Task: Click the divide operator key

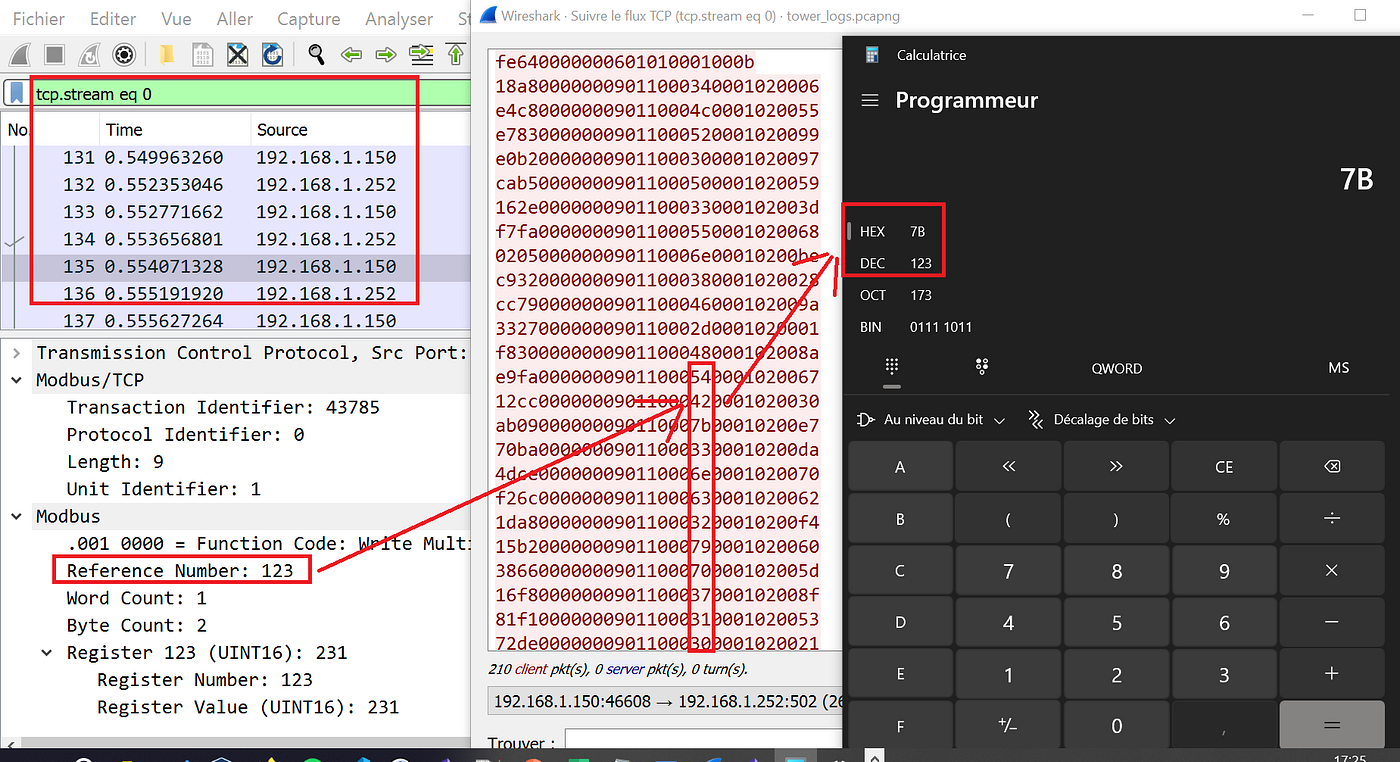Action: click(1331, 519)
